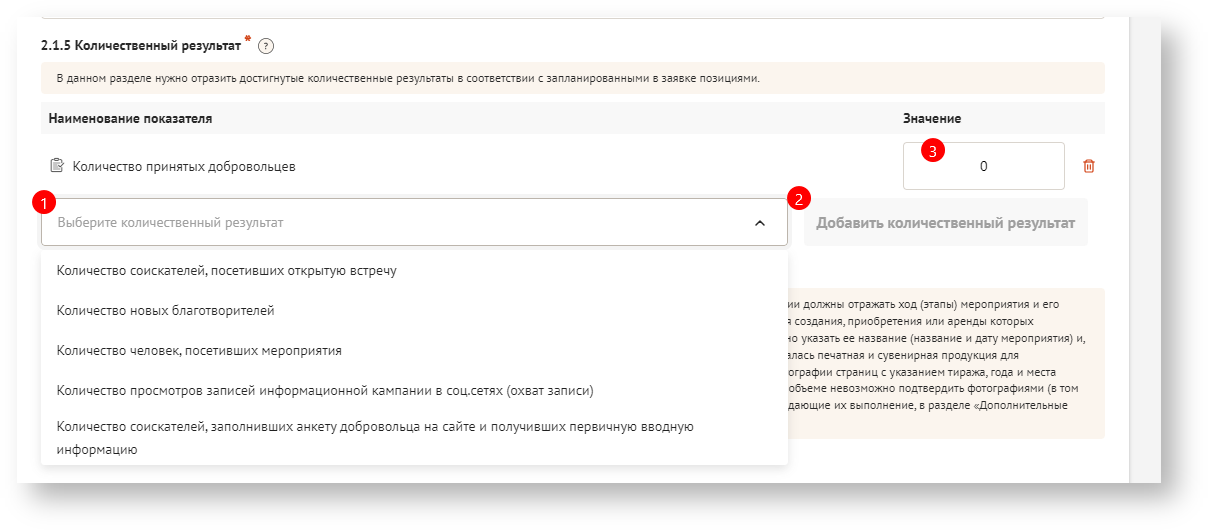Click the red marker number 2
Image resolution: width=1209 pixels, height=531 pixels.
(x=799, y=198)
